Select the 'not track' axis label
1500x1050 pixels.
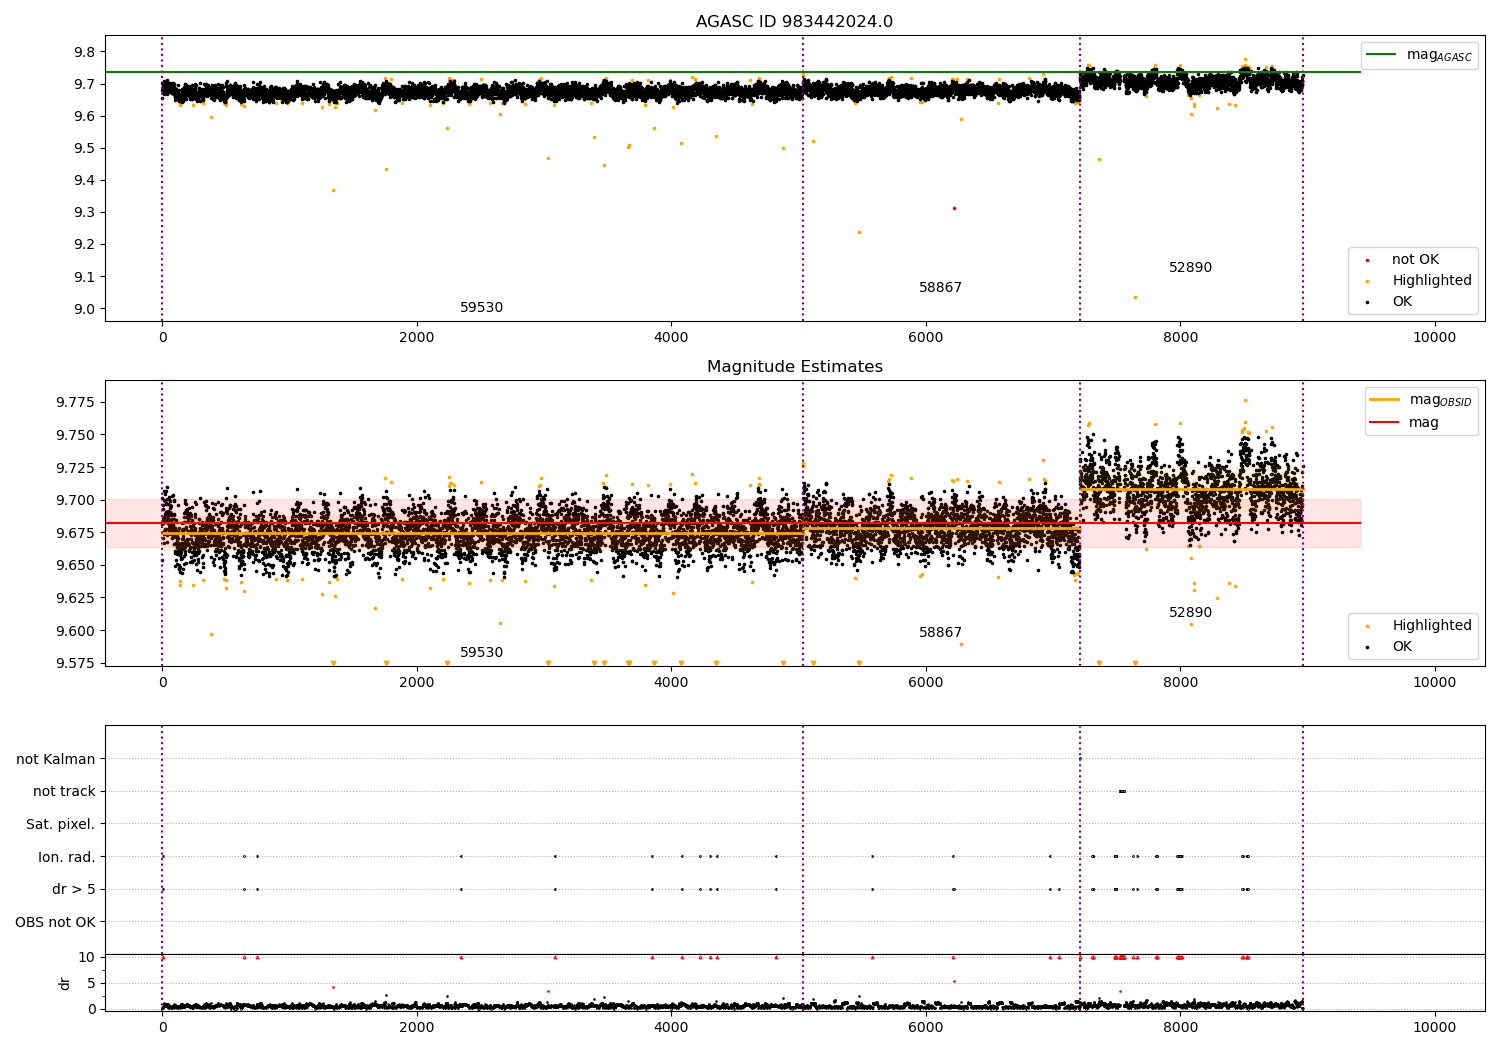point(64,792)
